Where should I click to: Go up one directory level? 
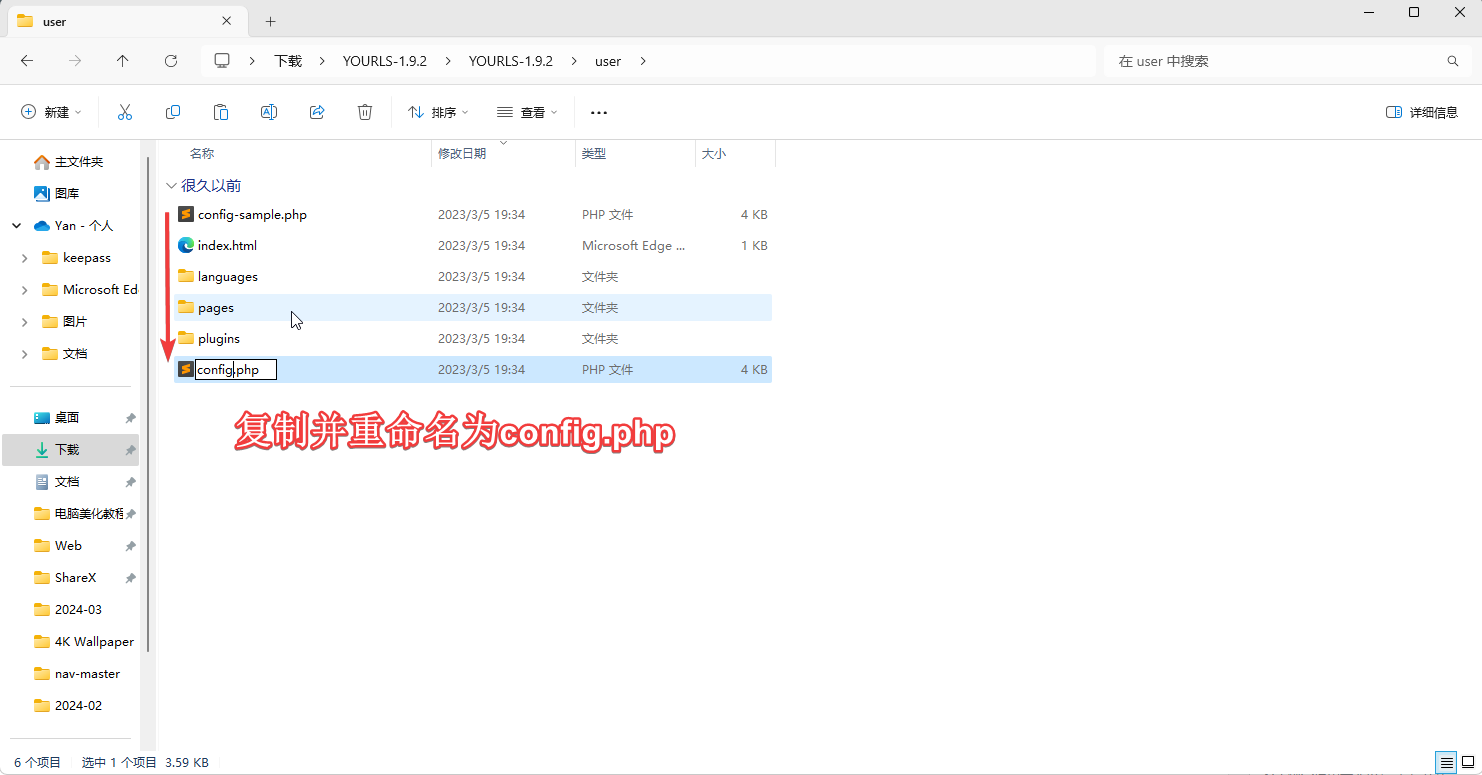point(123,61)
